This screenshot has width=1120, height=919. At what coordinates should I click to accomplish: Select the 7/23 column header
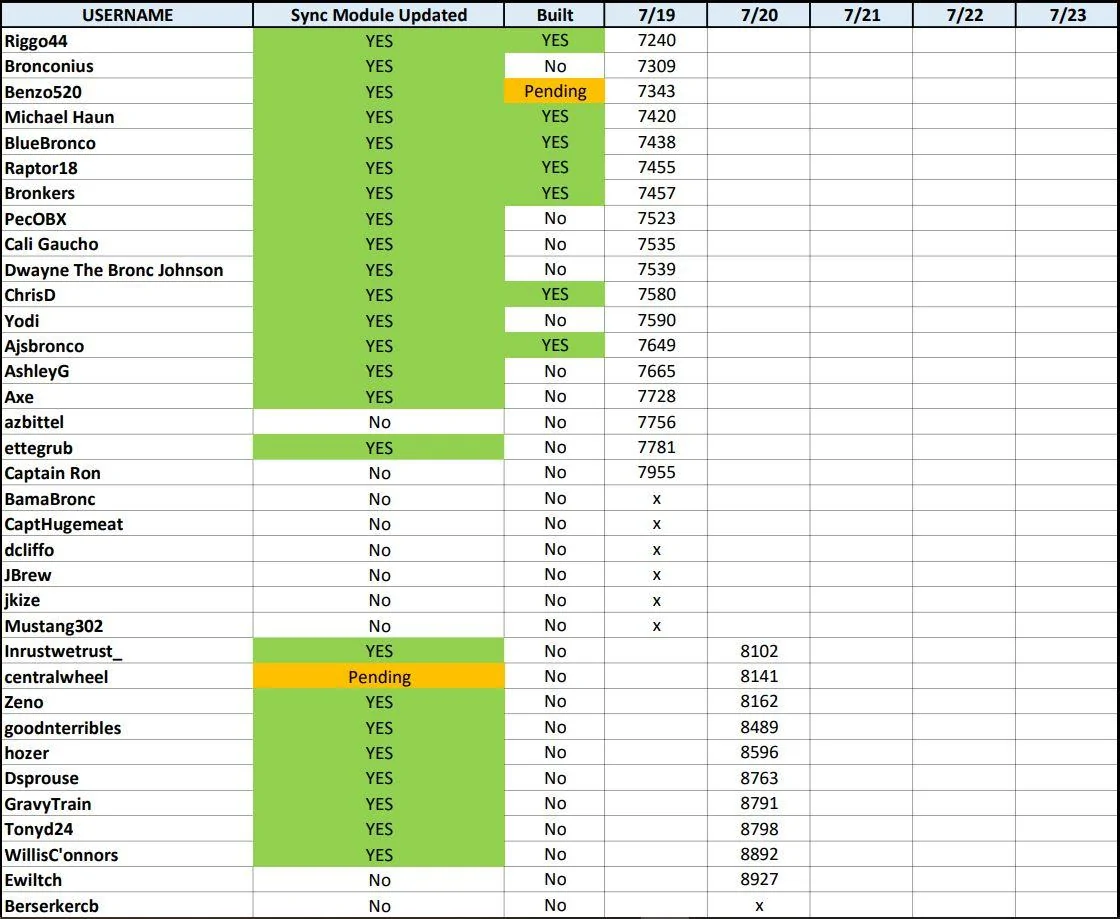pos(1067,15)
